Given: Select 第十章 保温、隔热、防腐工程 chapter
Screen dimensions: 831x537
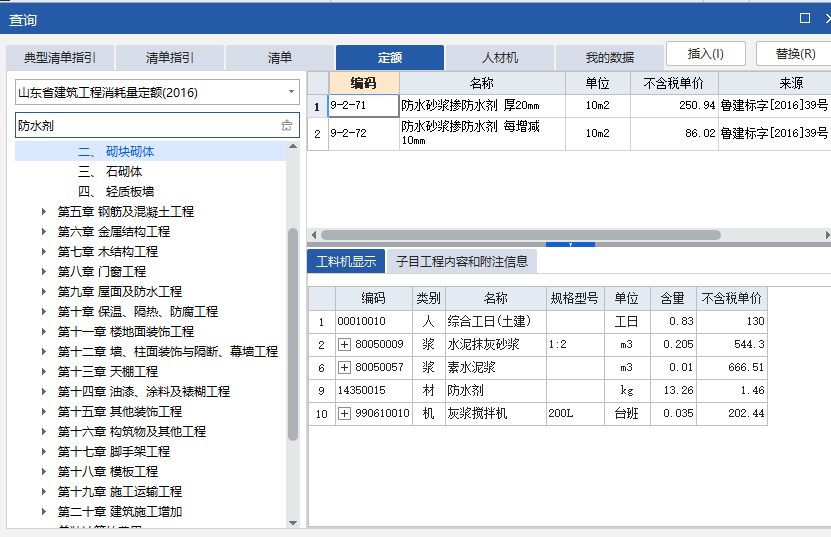Looking at the screenshot, I should coord(138,312).
